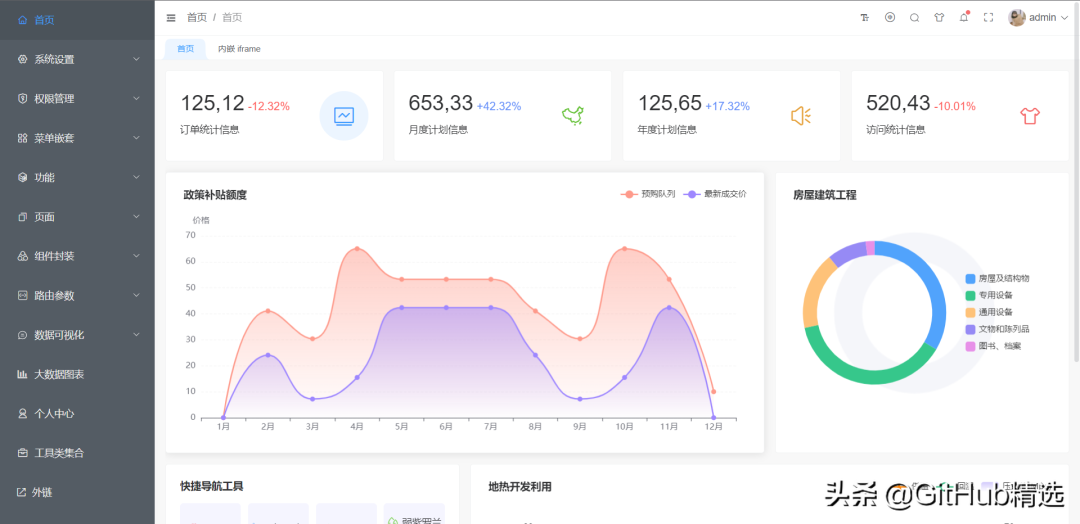Screen dimensions: 1080x524
Task: Select 大数据图表 in the sidebar
Action: [59, 374]
